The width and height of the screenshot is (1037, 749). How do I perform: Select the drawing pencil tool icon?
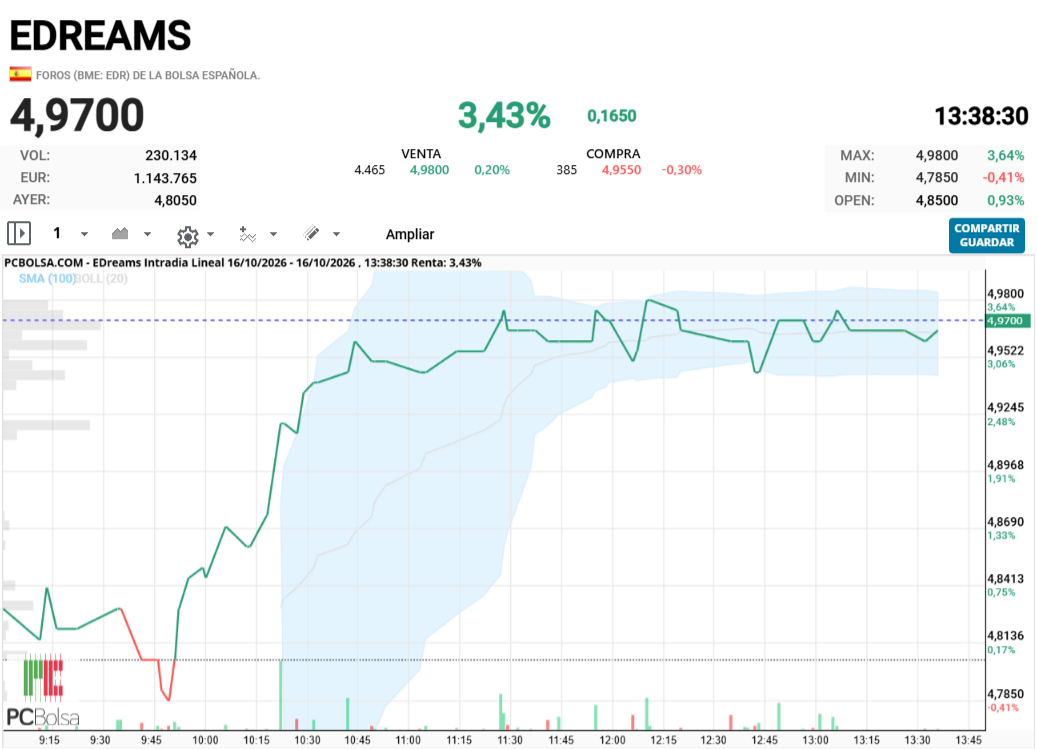311,233
